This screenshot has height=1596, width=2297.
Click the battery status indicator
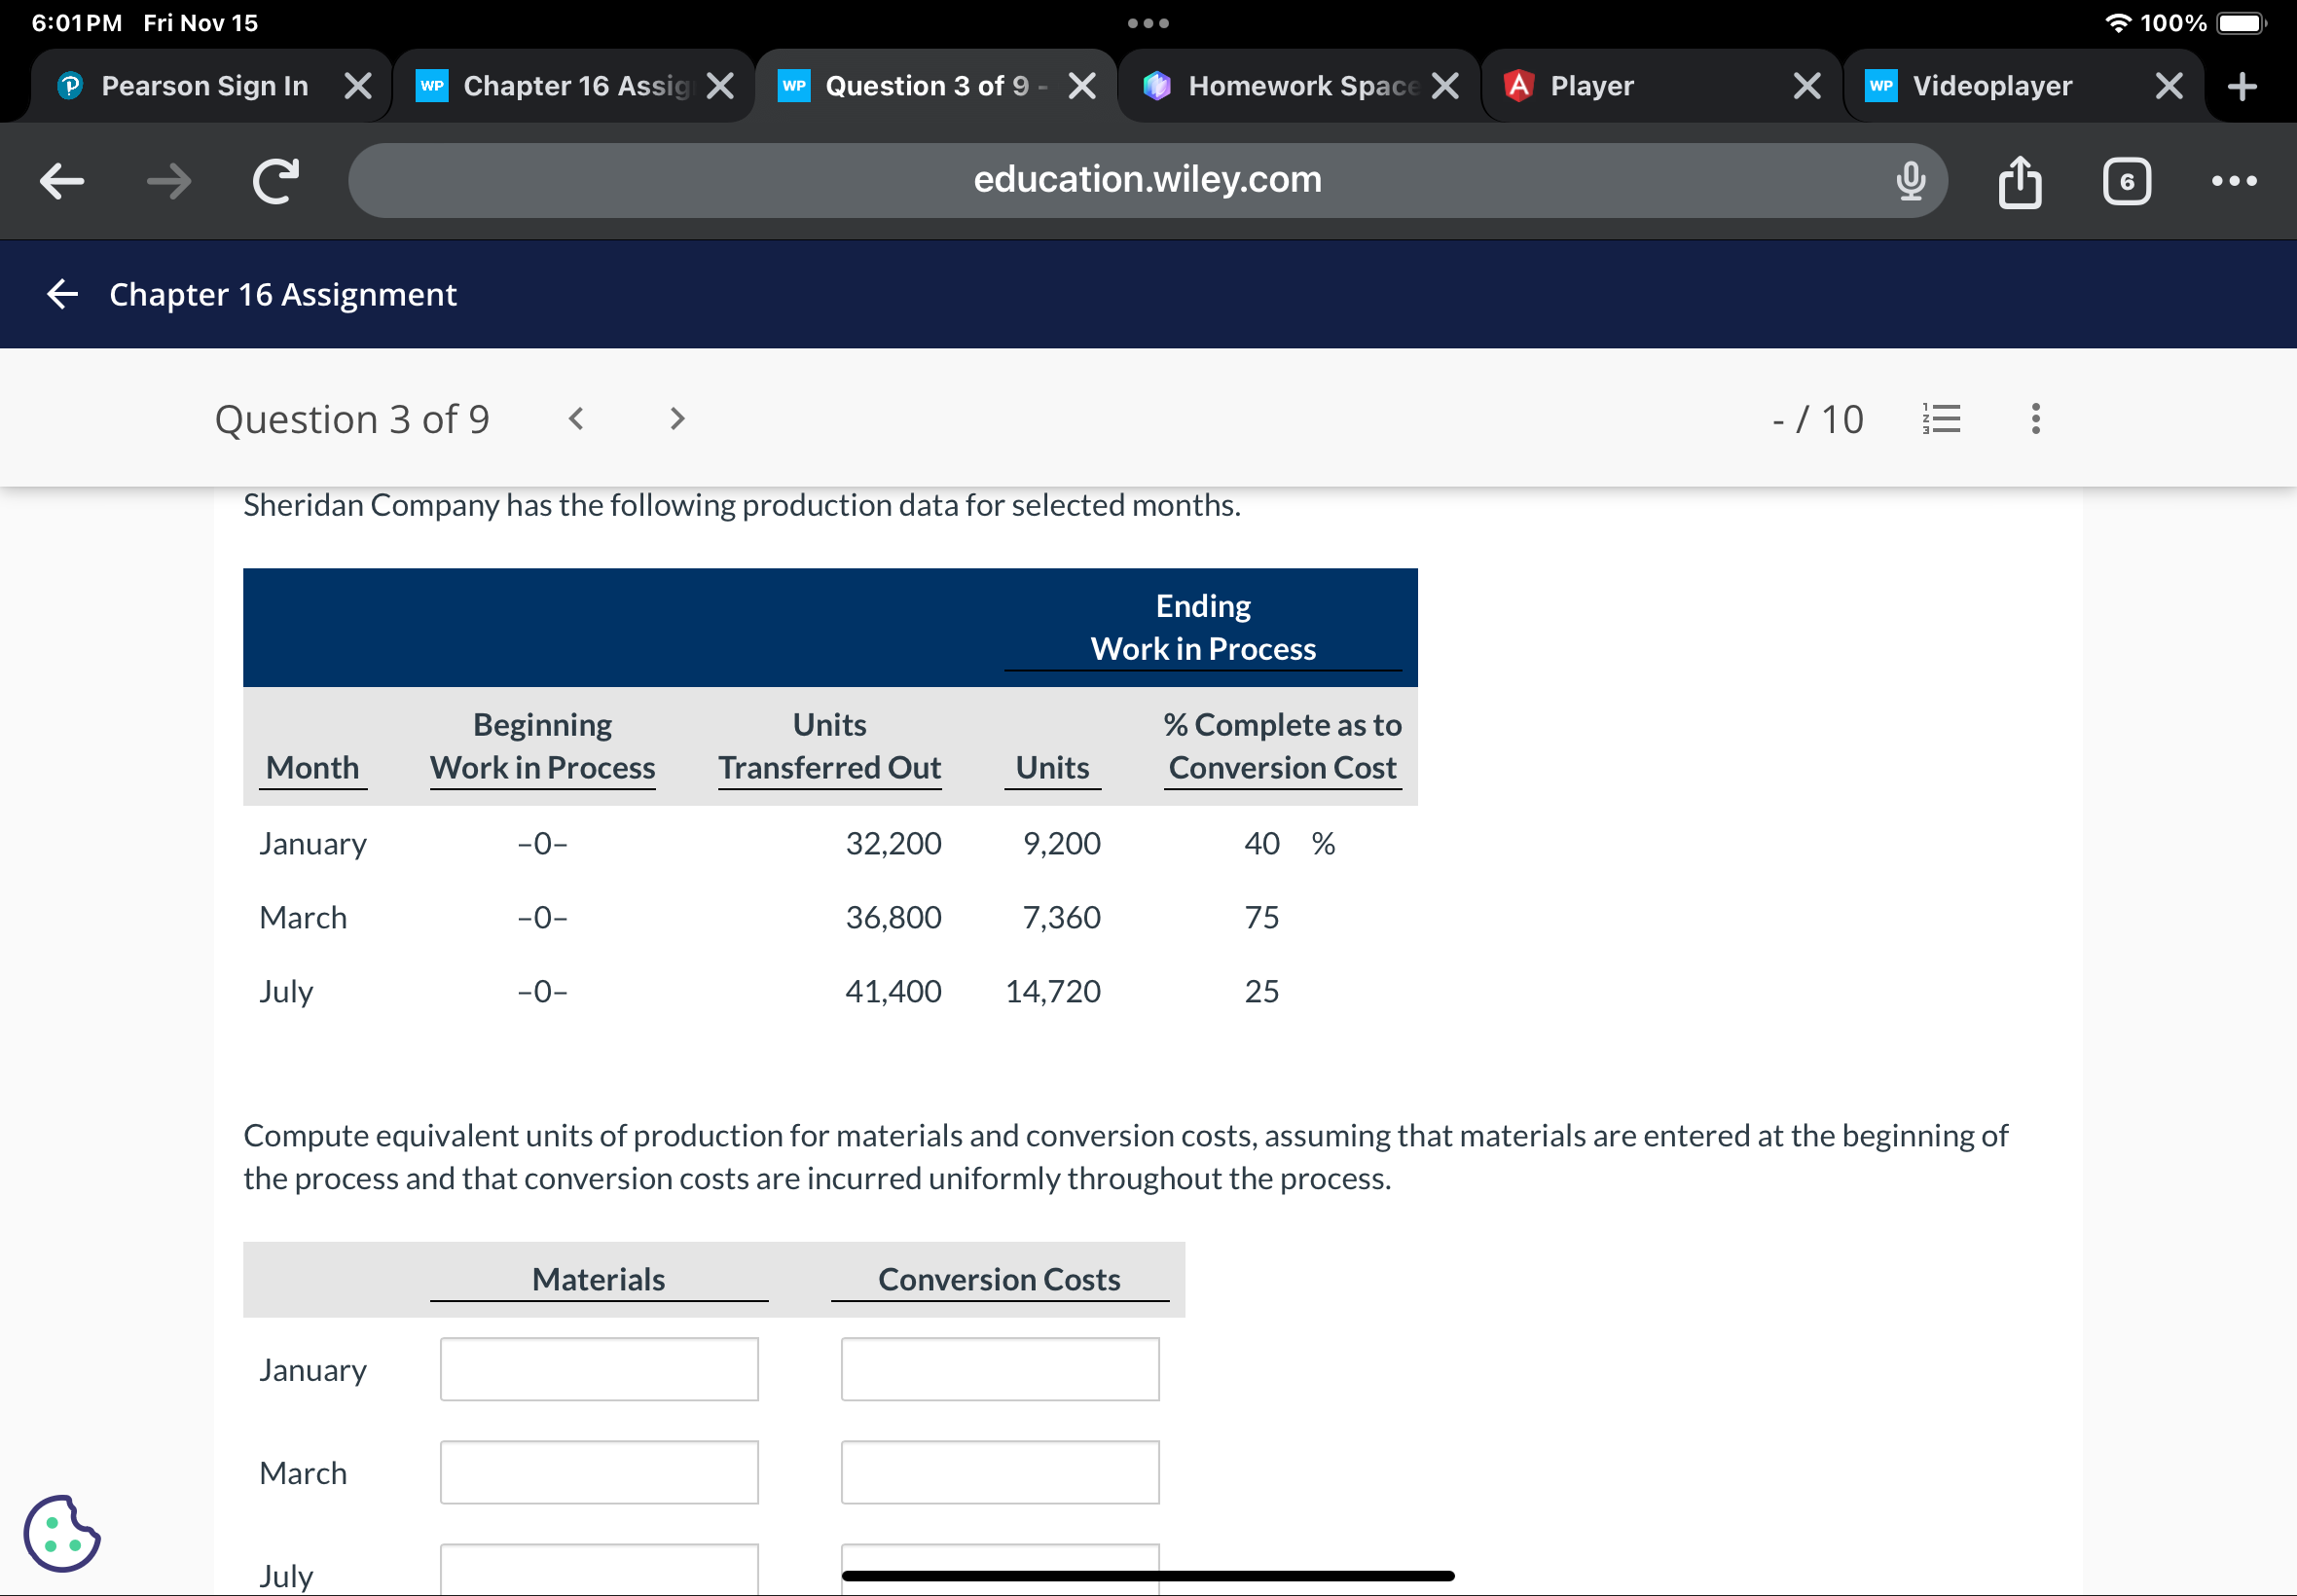click(x=2241, y=23)
